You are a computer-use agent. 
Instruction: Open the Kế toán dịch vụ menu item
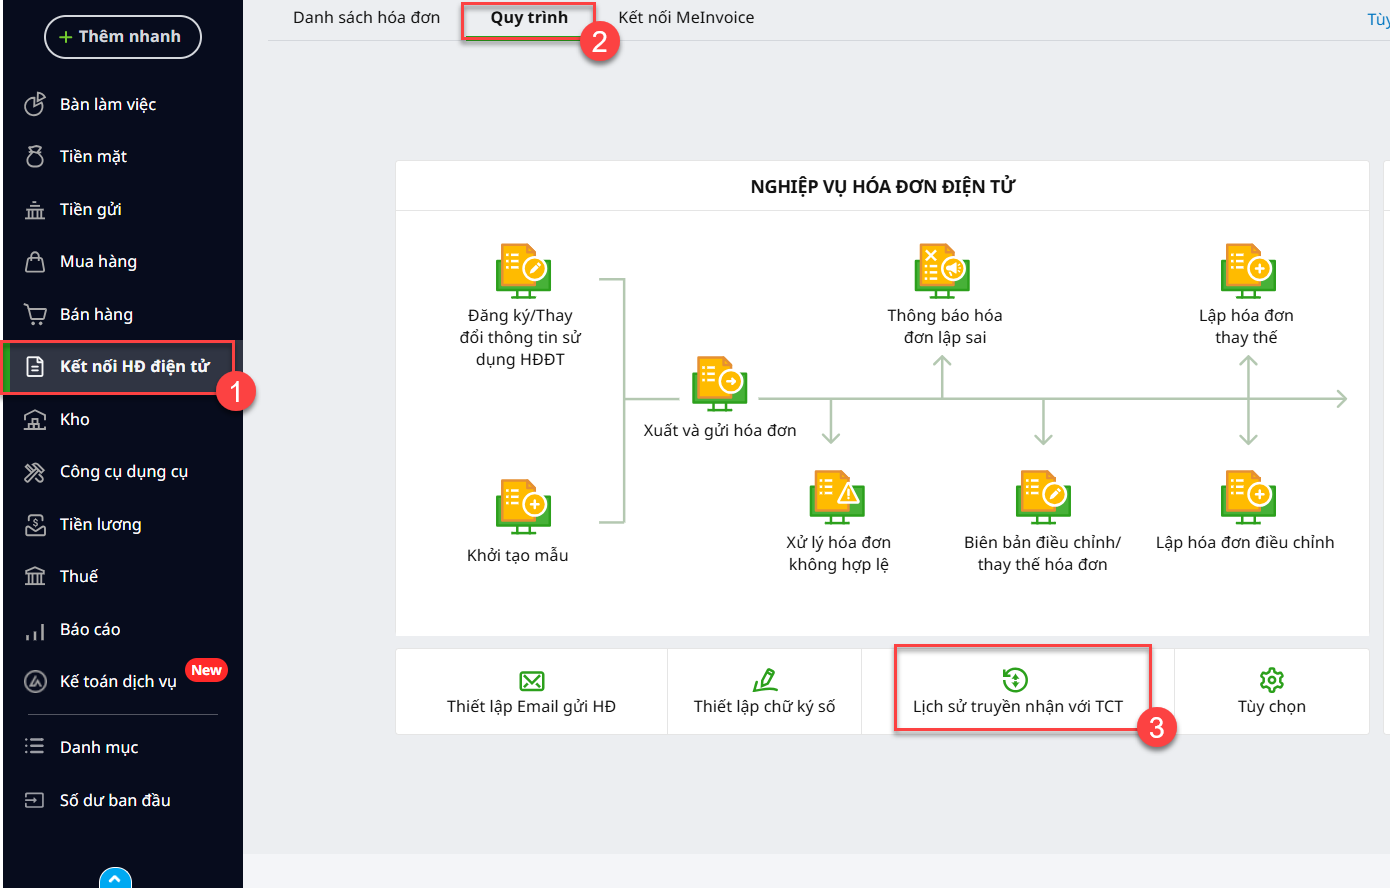117,681
